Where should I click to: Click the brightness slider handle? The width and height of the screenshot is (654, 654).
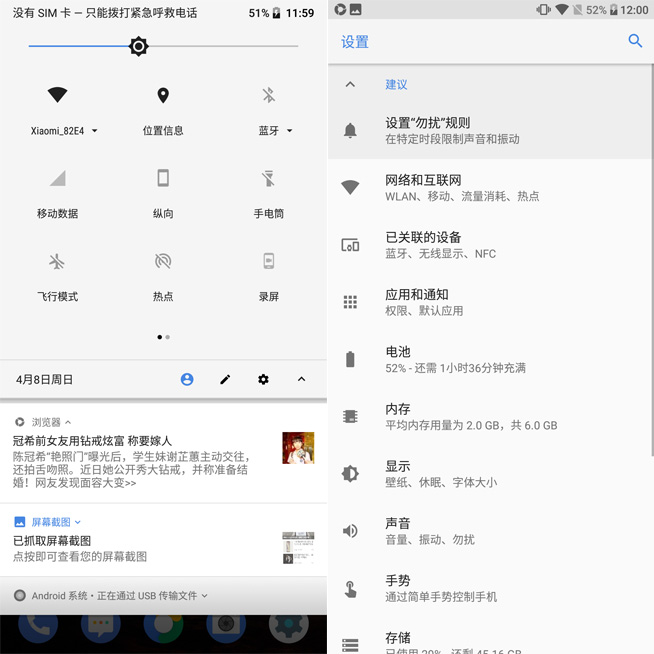(x=139, y=46)
